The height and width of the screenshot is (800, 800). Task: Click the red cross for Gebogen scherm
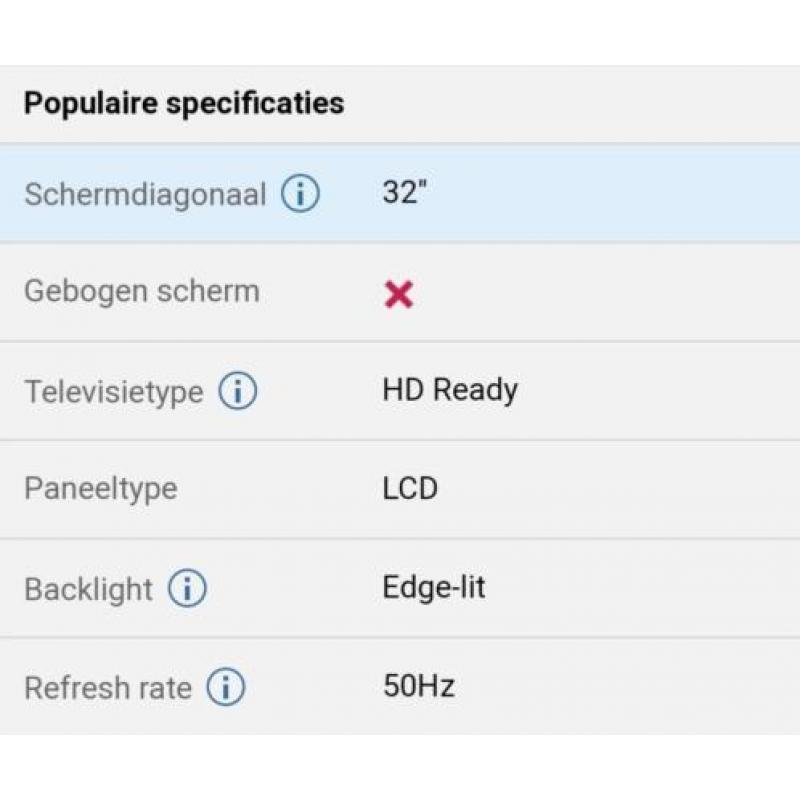tap(398, 294)
